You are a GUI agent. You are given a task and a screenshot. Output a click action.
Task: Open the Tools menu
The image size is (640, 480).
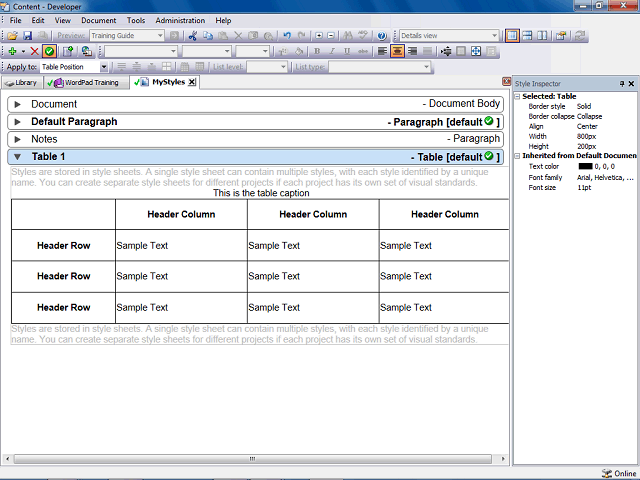[x=136, y=20]
